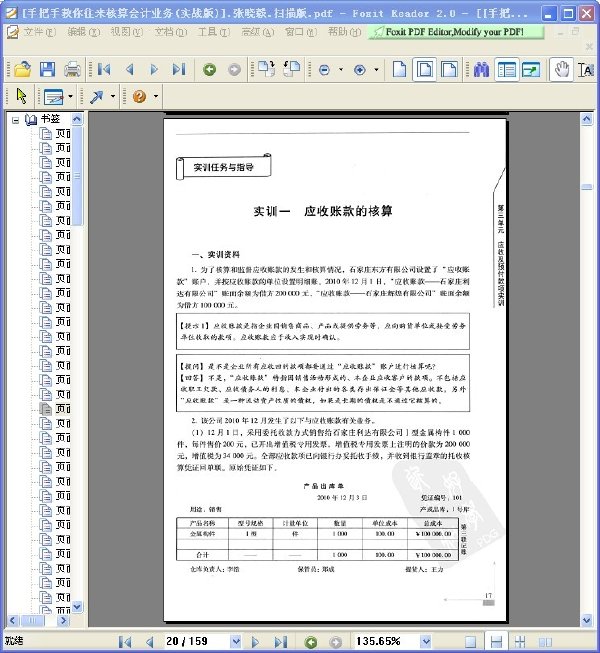Go to next view (grey arrow, top toolbar)

[x=234, y=70]
